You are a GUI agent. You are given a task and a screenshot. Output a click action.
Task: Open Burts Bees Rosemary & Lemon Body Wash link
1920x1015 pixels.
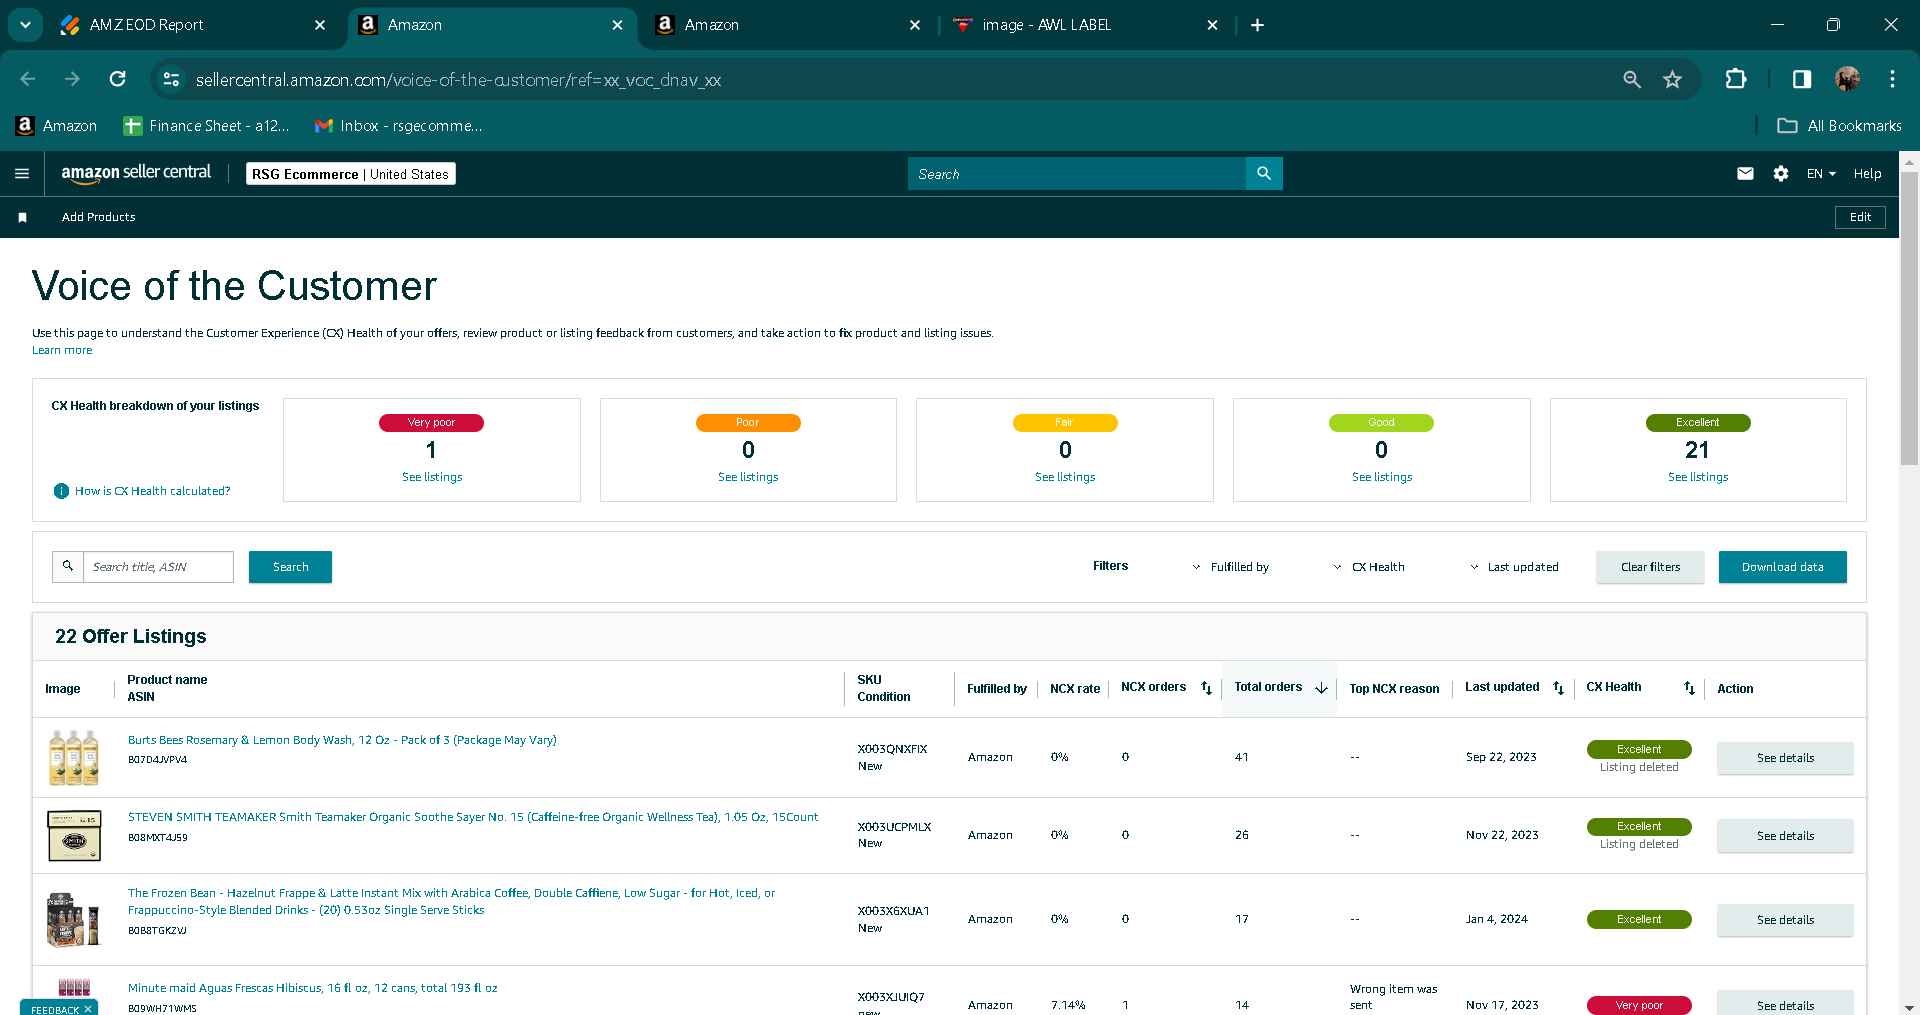point(342,740)
